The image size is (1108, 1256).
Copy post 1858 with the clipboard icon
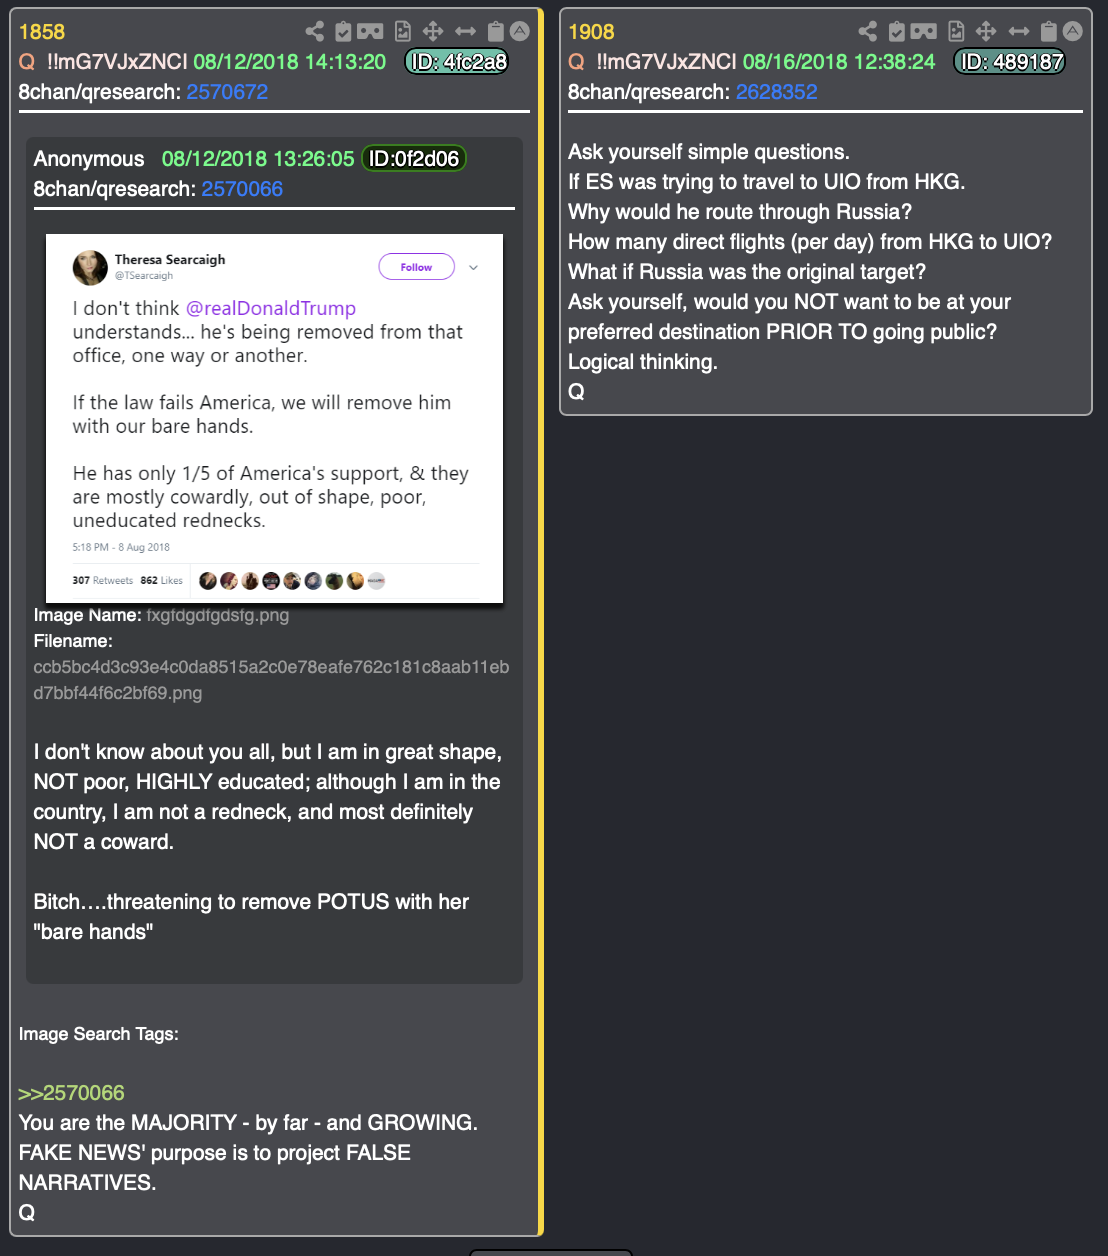(x=495, y=31)
